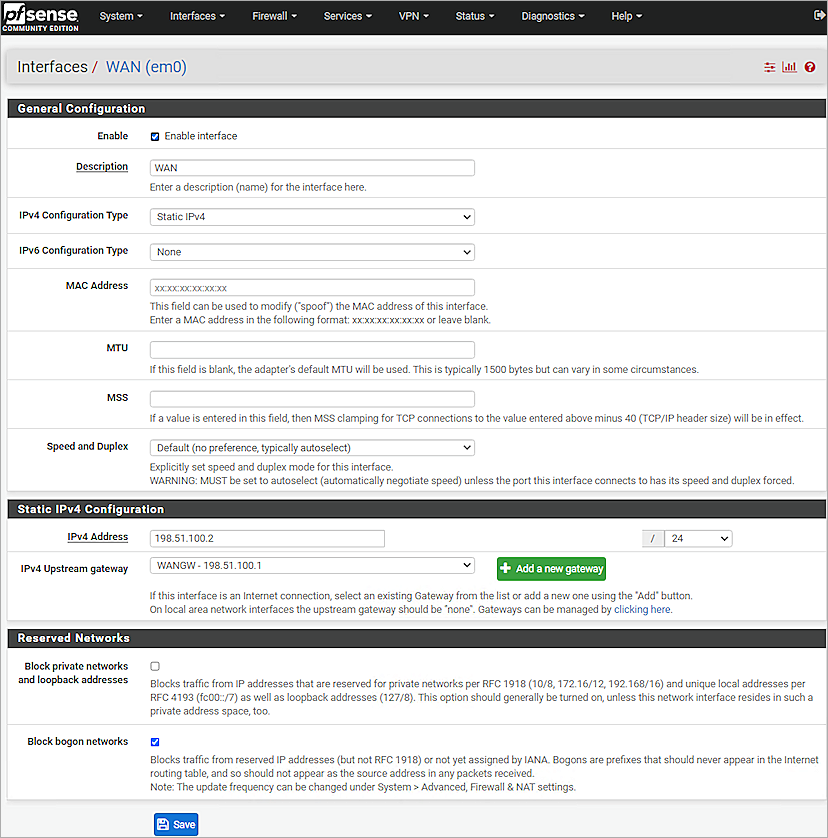Uncheck the Enable interface checkbox

point(153,136)
